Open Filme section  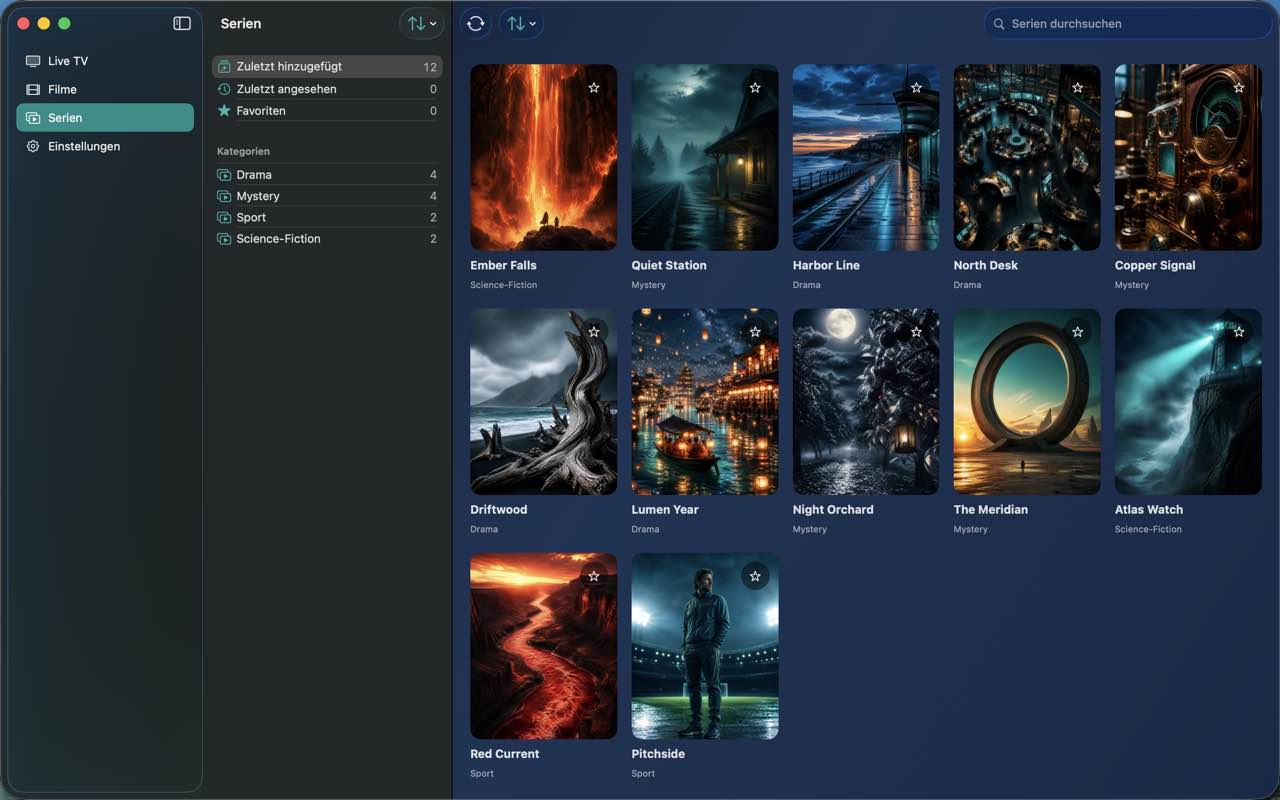[105, 89]
